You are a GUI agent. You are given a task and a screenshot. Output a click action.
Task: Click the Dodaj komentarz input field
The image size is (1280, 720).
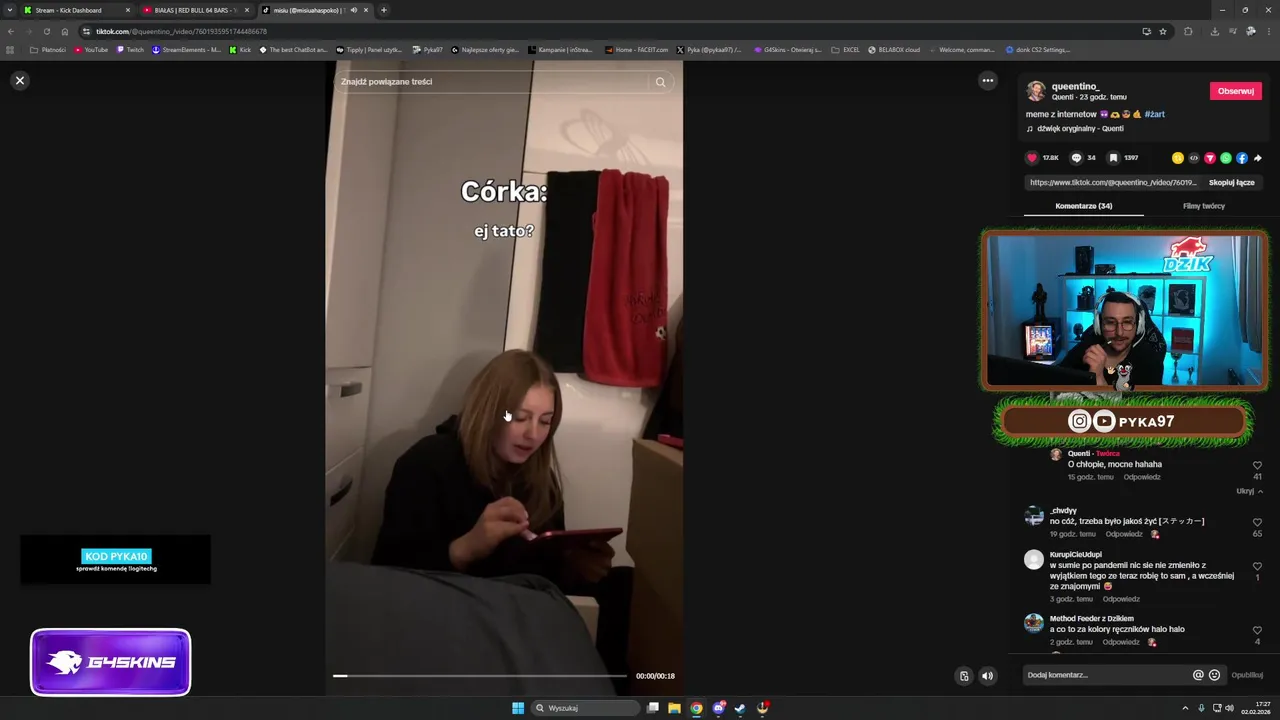(x=1107, y=675)
